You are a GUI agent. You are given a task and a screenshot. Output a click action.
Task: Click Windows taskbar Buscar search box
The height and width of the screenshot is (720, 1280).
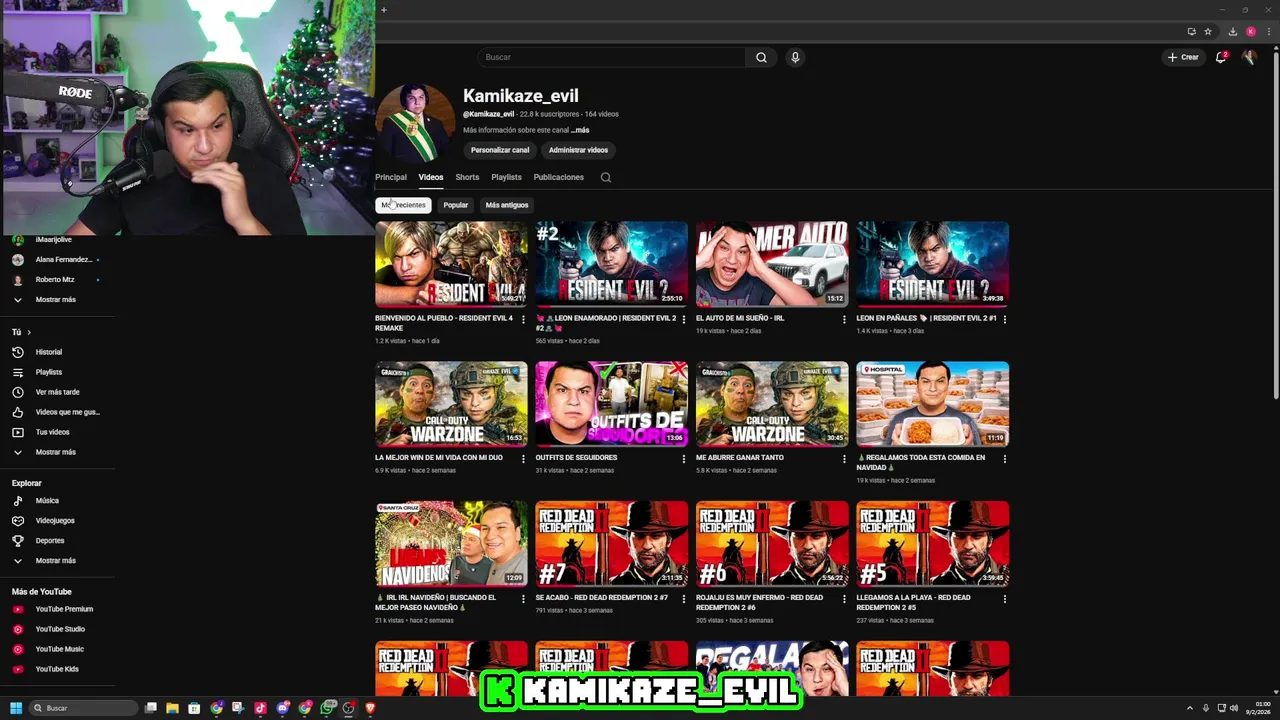[x=83, y=708]
